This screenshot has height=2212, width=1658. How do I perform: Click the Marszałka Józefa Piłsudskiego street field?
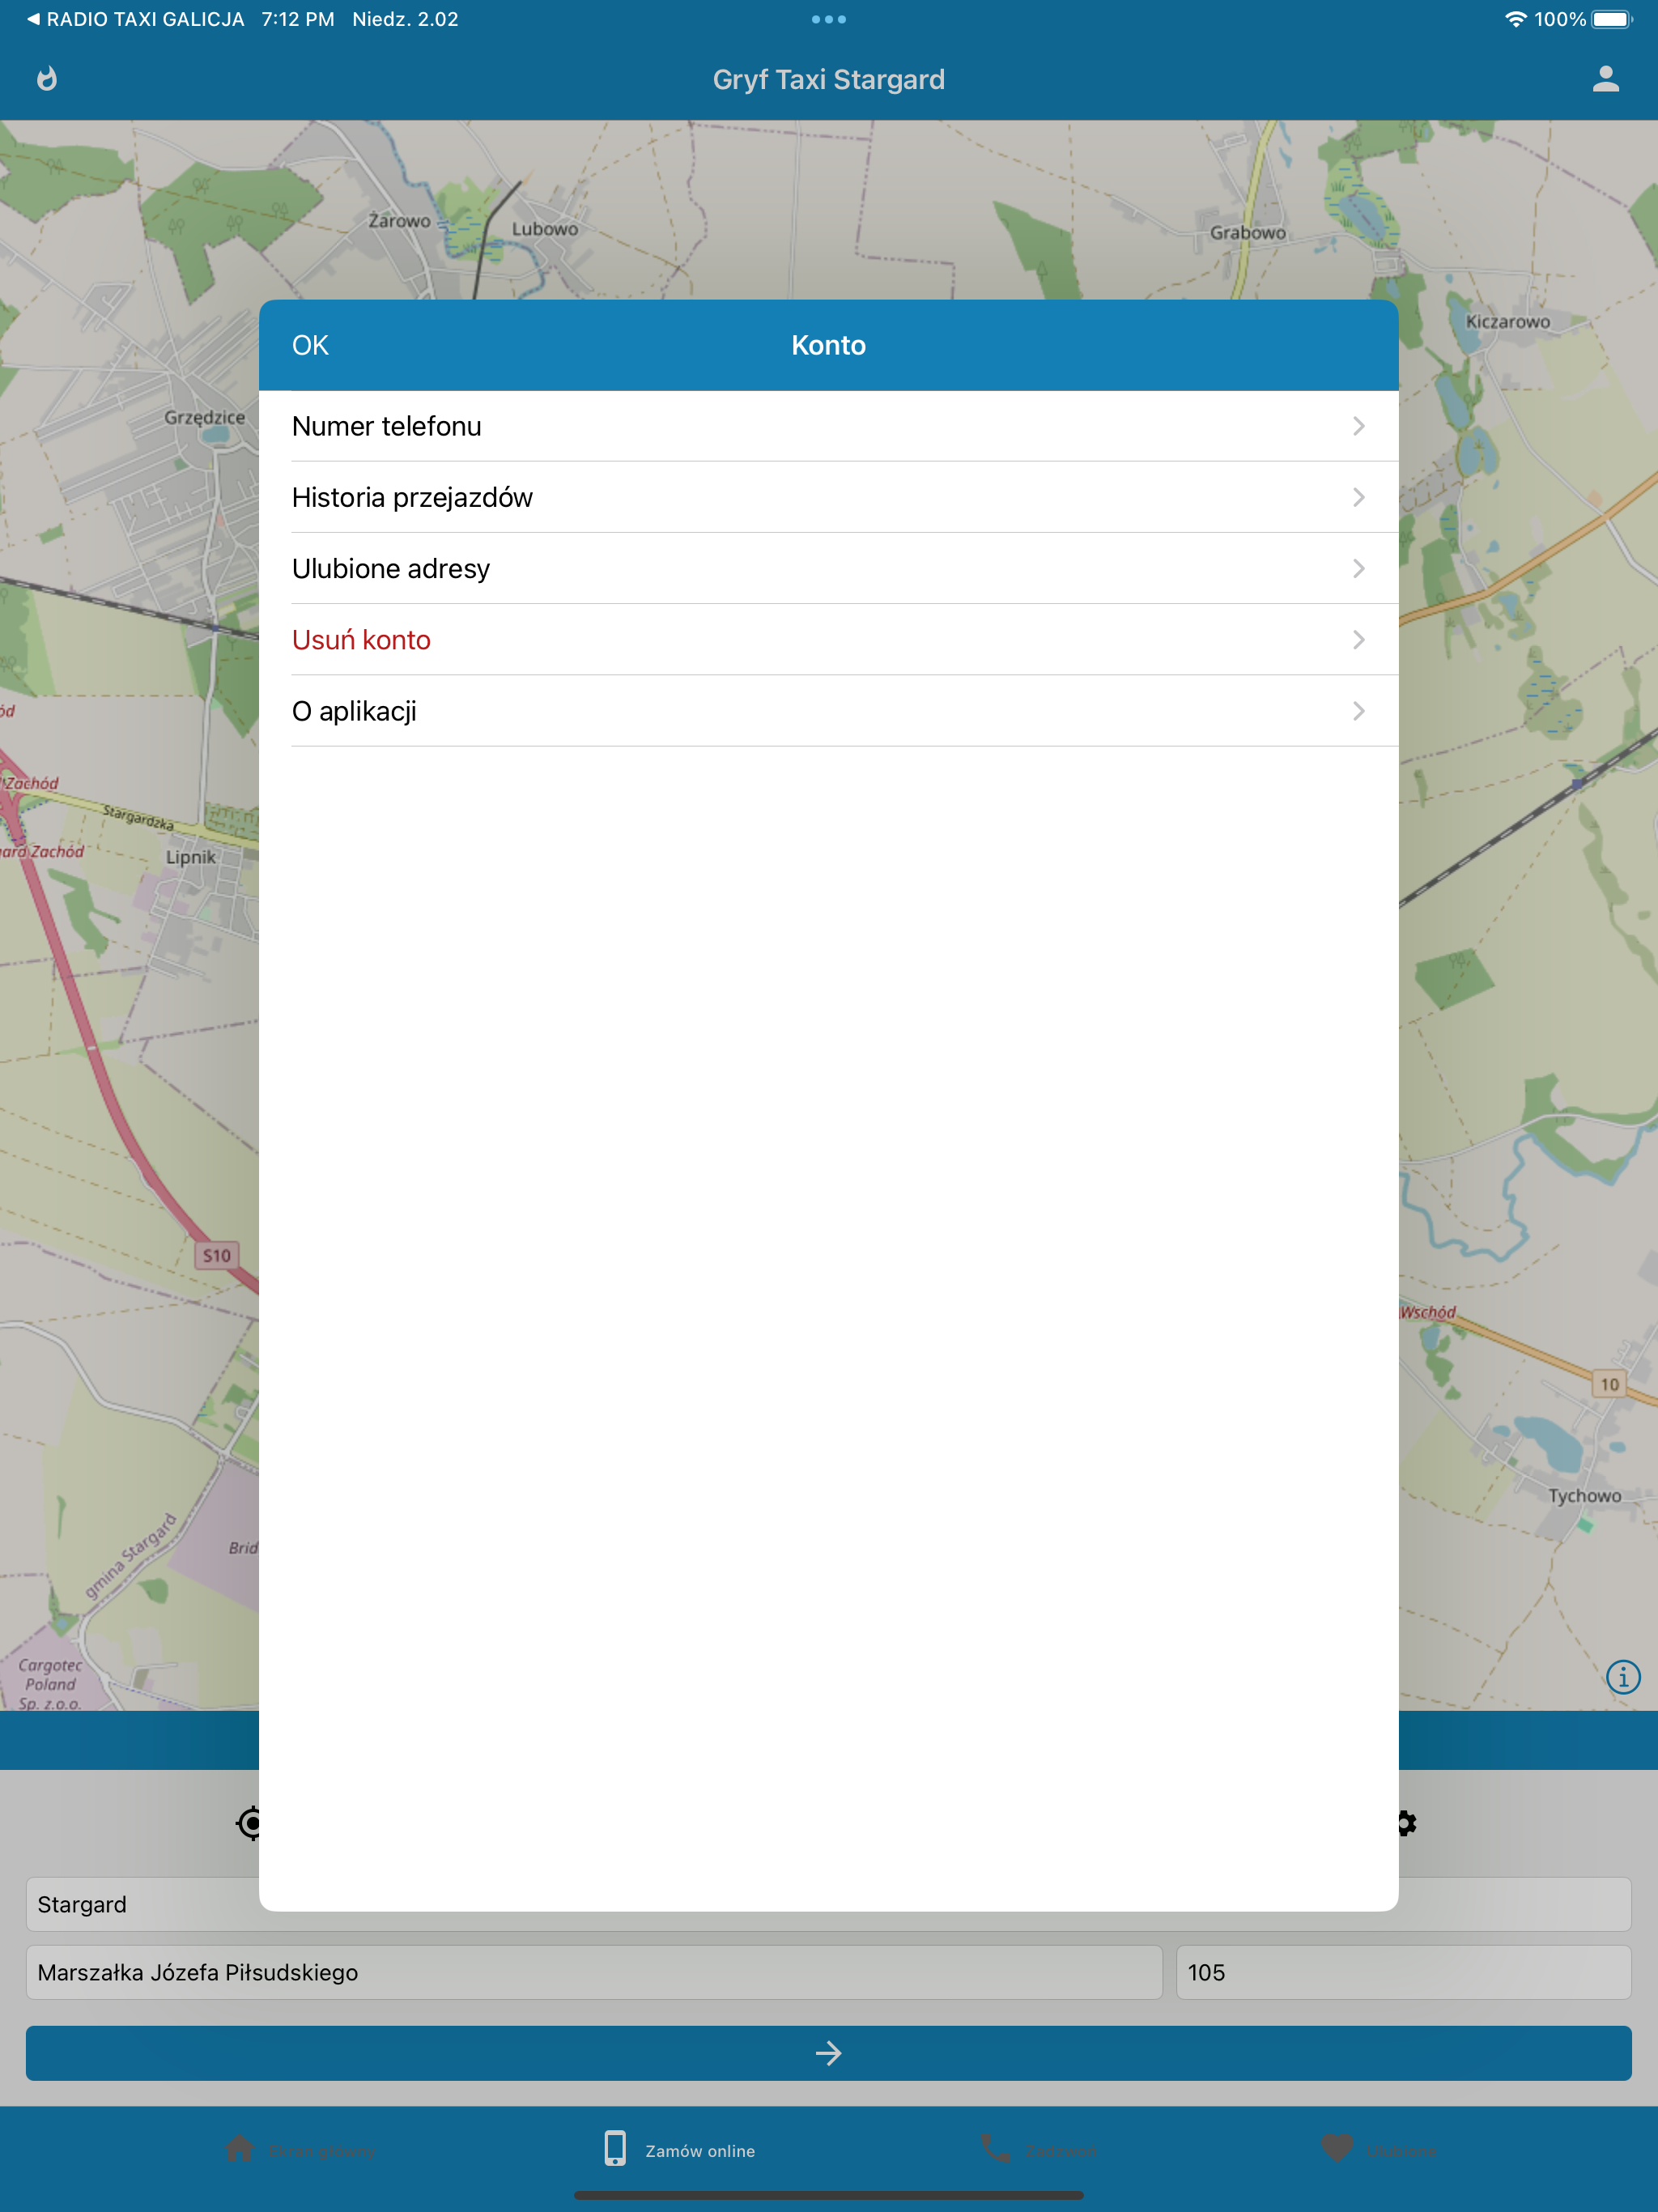[x=594, y=1972]
